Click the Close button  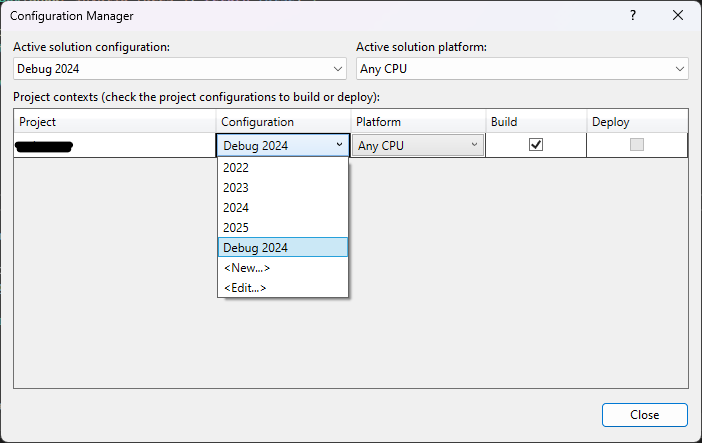645,415
